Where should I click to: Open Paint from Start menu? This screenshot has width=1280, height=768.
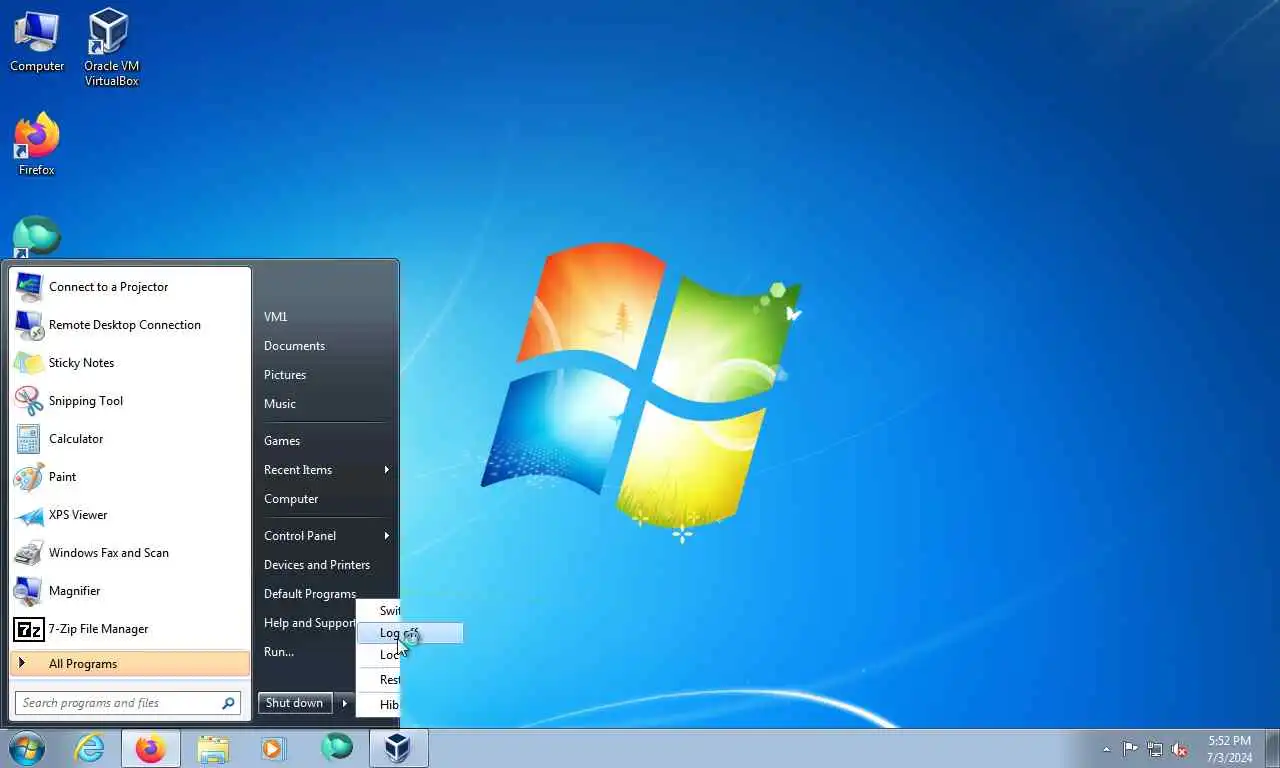pyautogui.click(x=130, y=477)
